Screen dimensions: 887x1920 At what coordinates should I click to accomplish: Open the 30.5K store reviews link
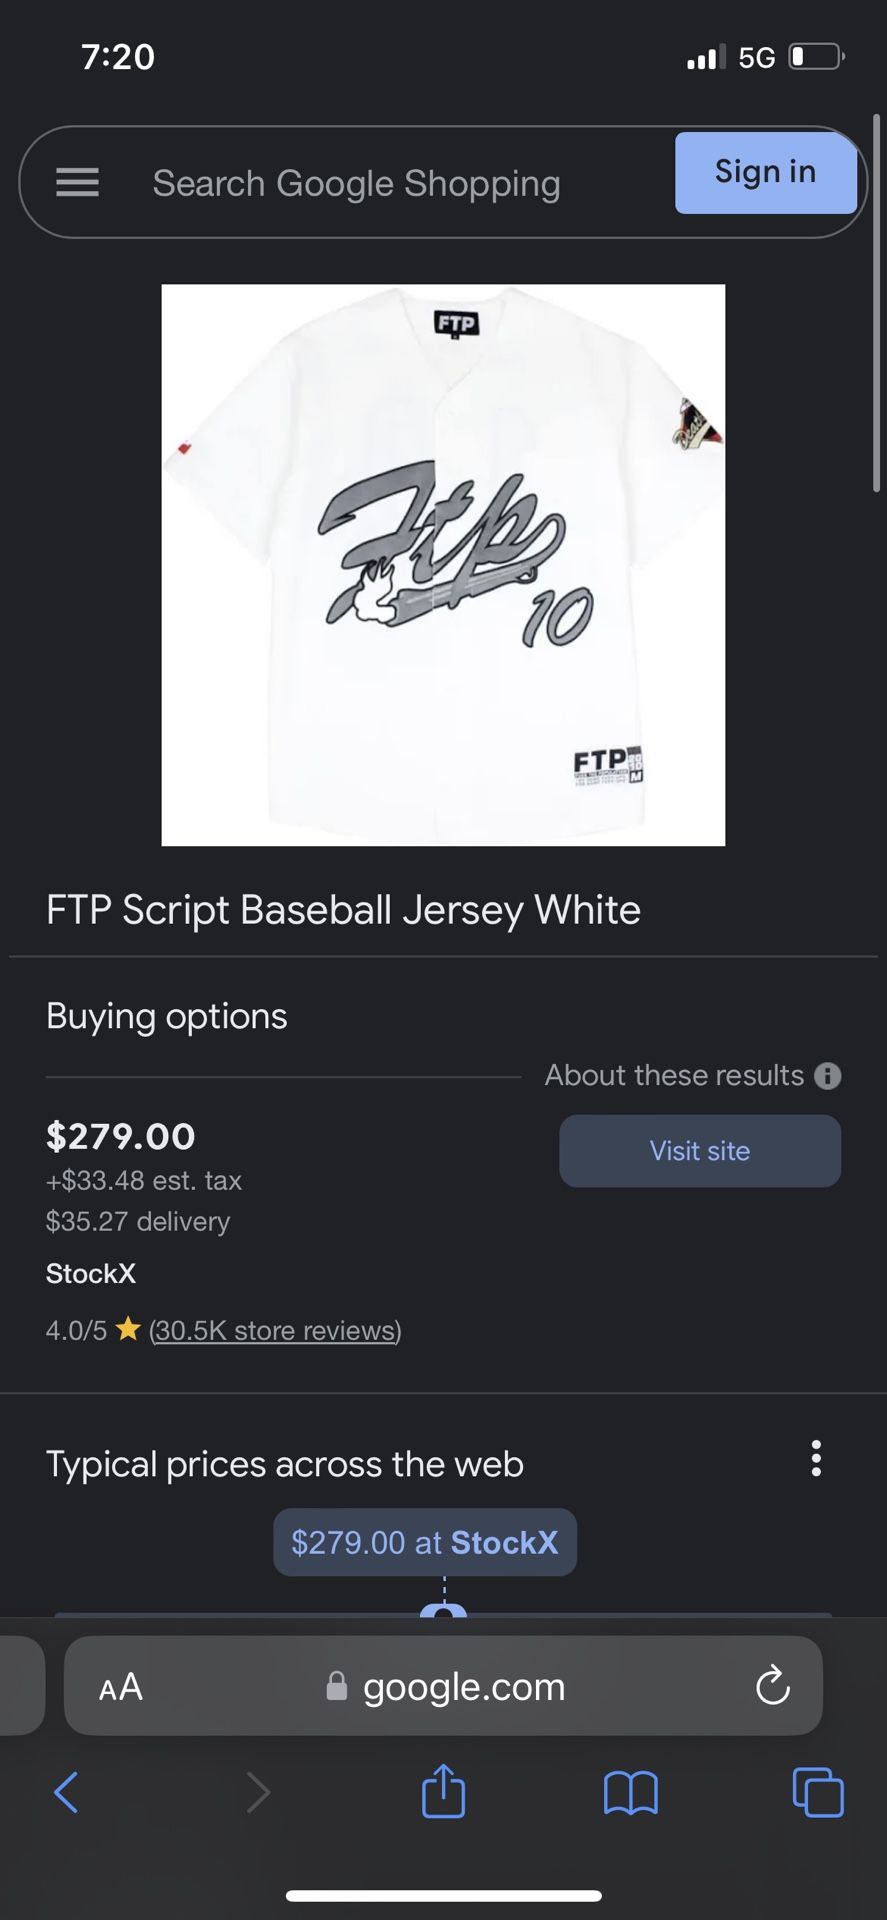click(275, 1331)
